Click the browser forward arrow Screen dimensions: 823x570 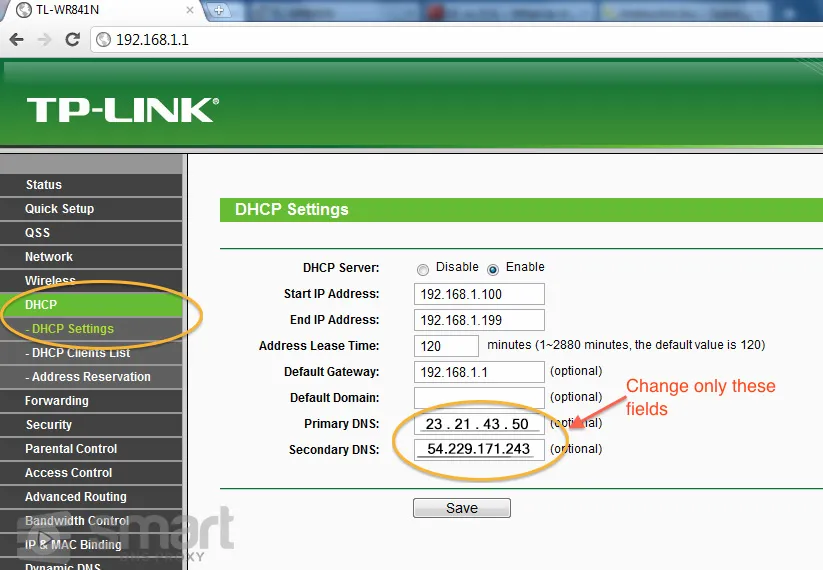(44, 40)
